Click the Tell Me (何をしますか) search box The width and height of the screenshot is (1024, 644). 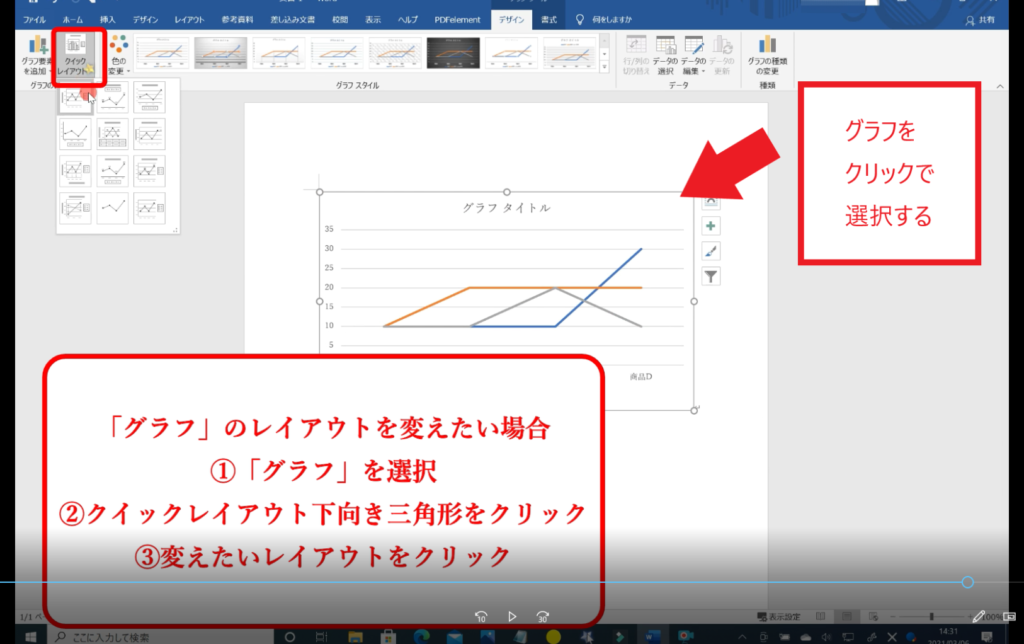612,19
